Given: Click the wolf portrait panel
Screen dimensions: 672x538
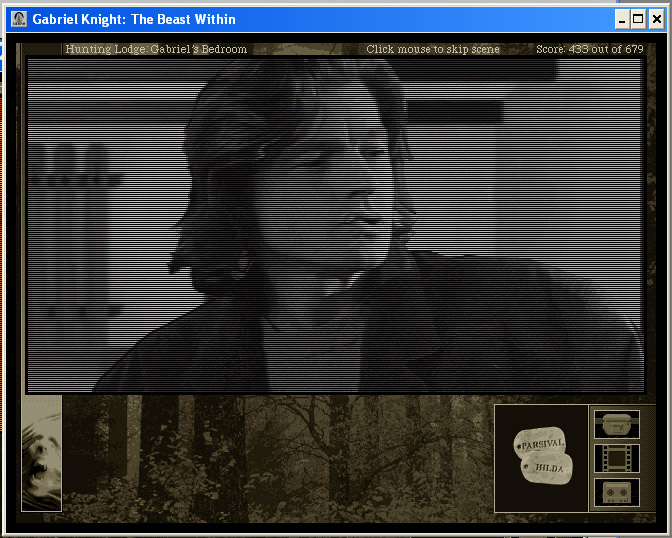Looking at the screenshot, I should coord(42,453).
